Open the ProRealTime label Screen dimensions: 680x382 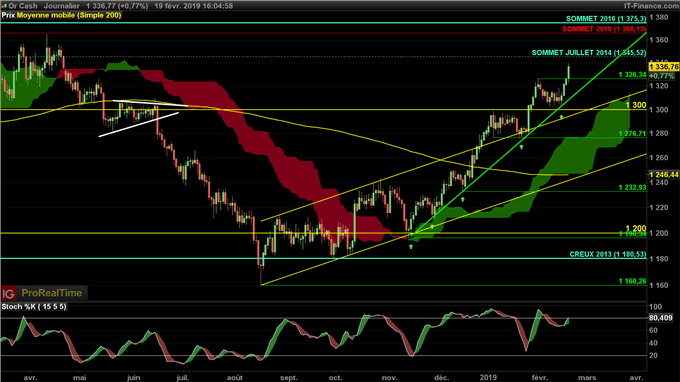click(52, 294)
